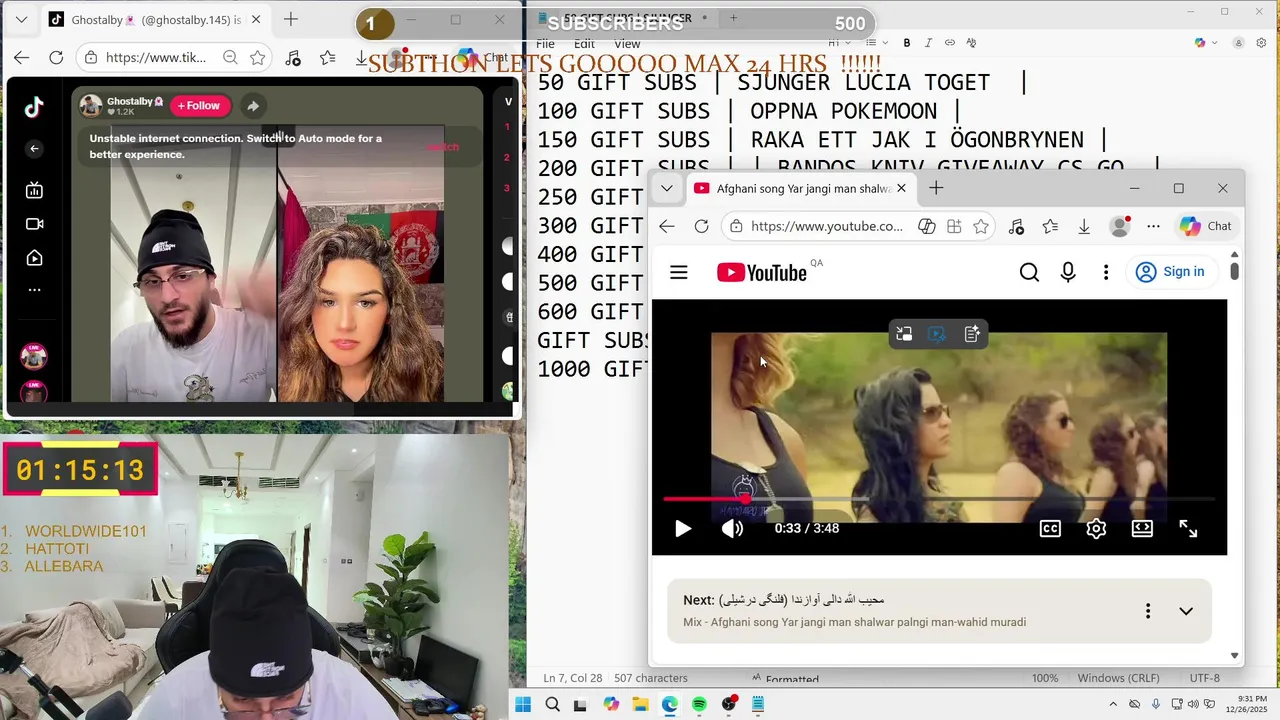Add YouTube page to favorites star
Viewport: 1280px width, 720px height.
point(981,227)
